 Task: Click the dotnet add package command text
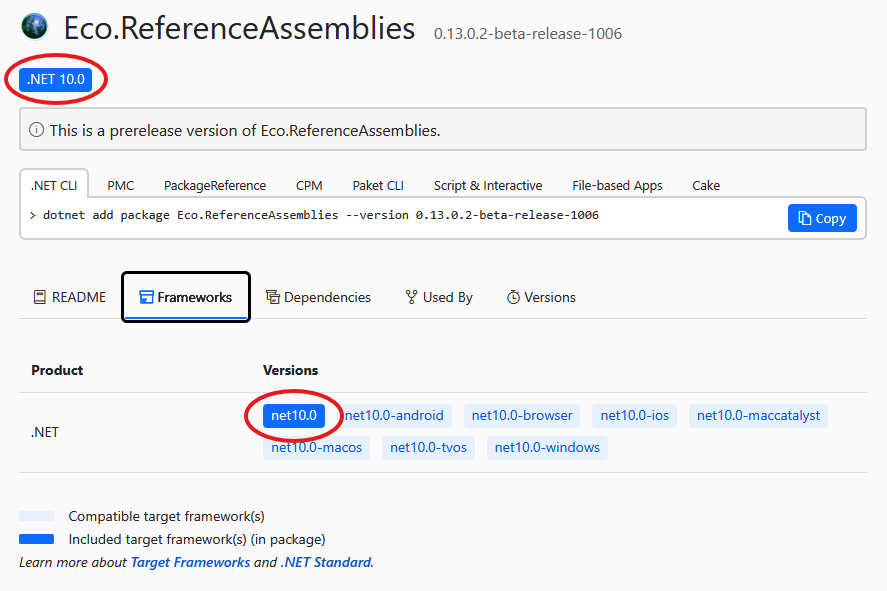point(321,215)
